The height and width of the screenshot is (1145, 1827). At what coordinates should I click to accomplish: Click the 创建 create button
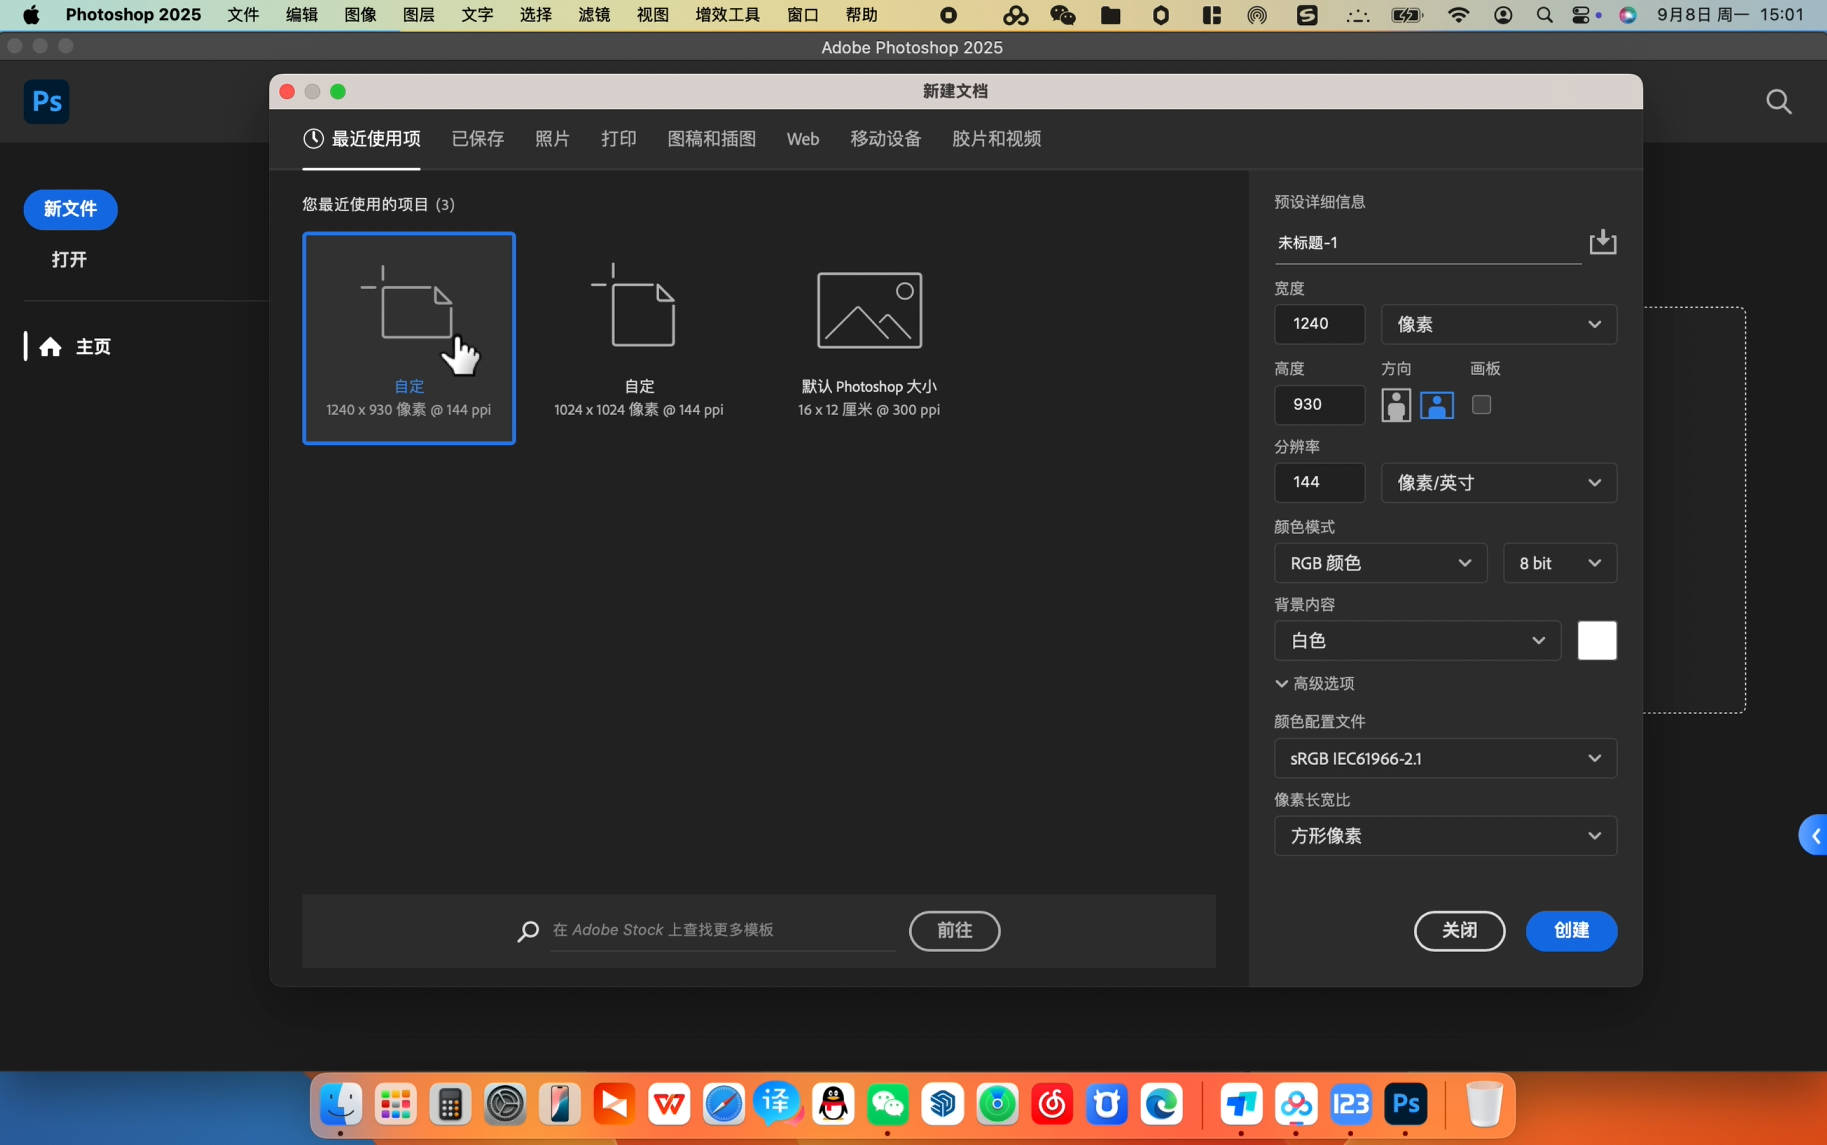[1571, 930]
